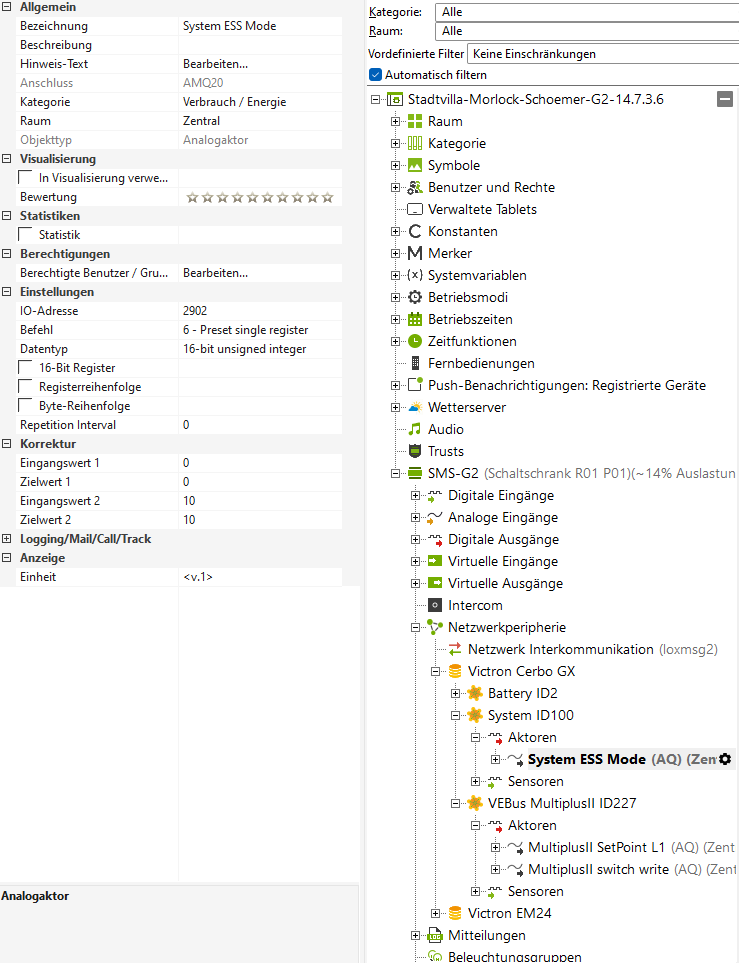Screen dimensions: 739x963
Task: Enable the Statistik checkbox
Action: pos(26,235)
